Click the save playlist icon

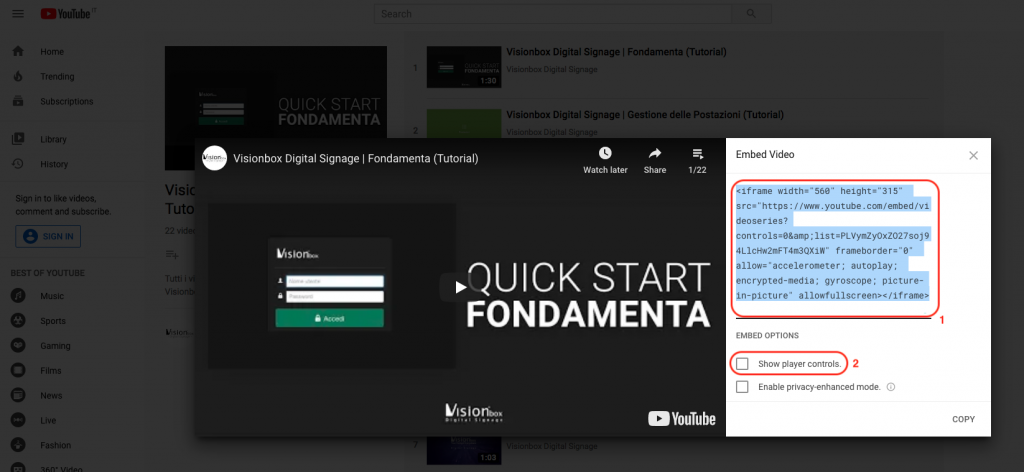(x=172, y=254)
